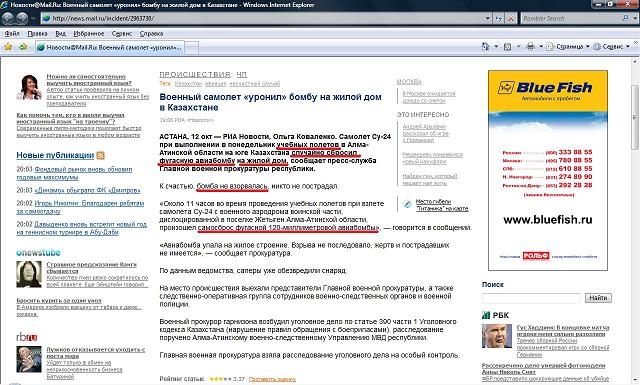640x385 pixels.
Task: Click the browser Back arrow button
Action: click(8, 18)
